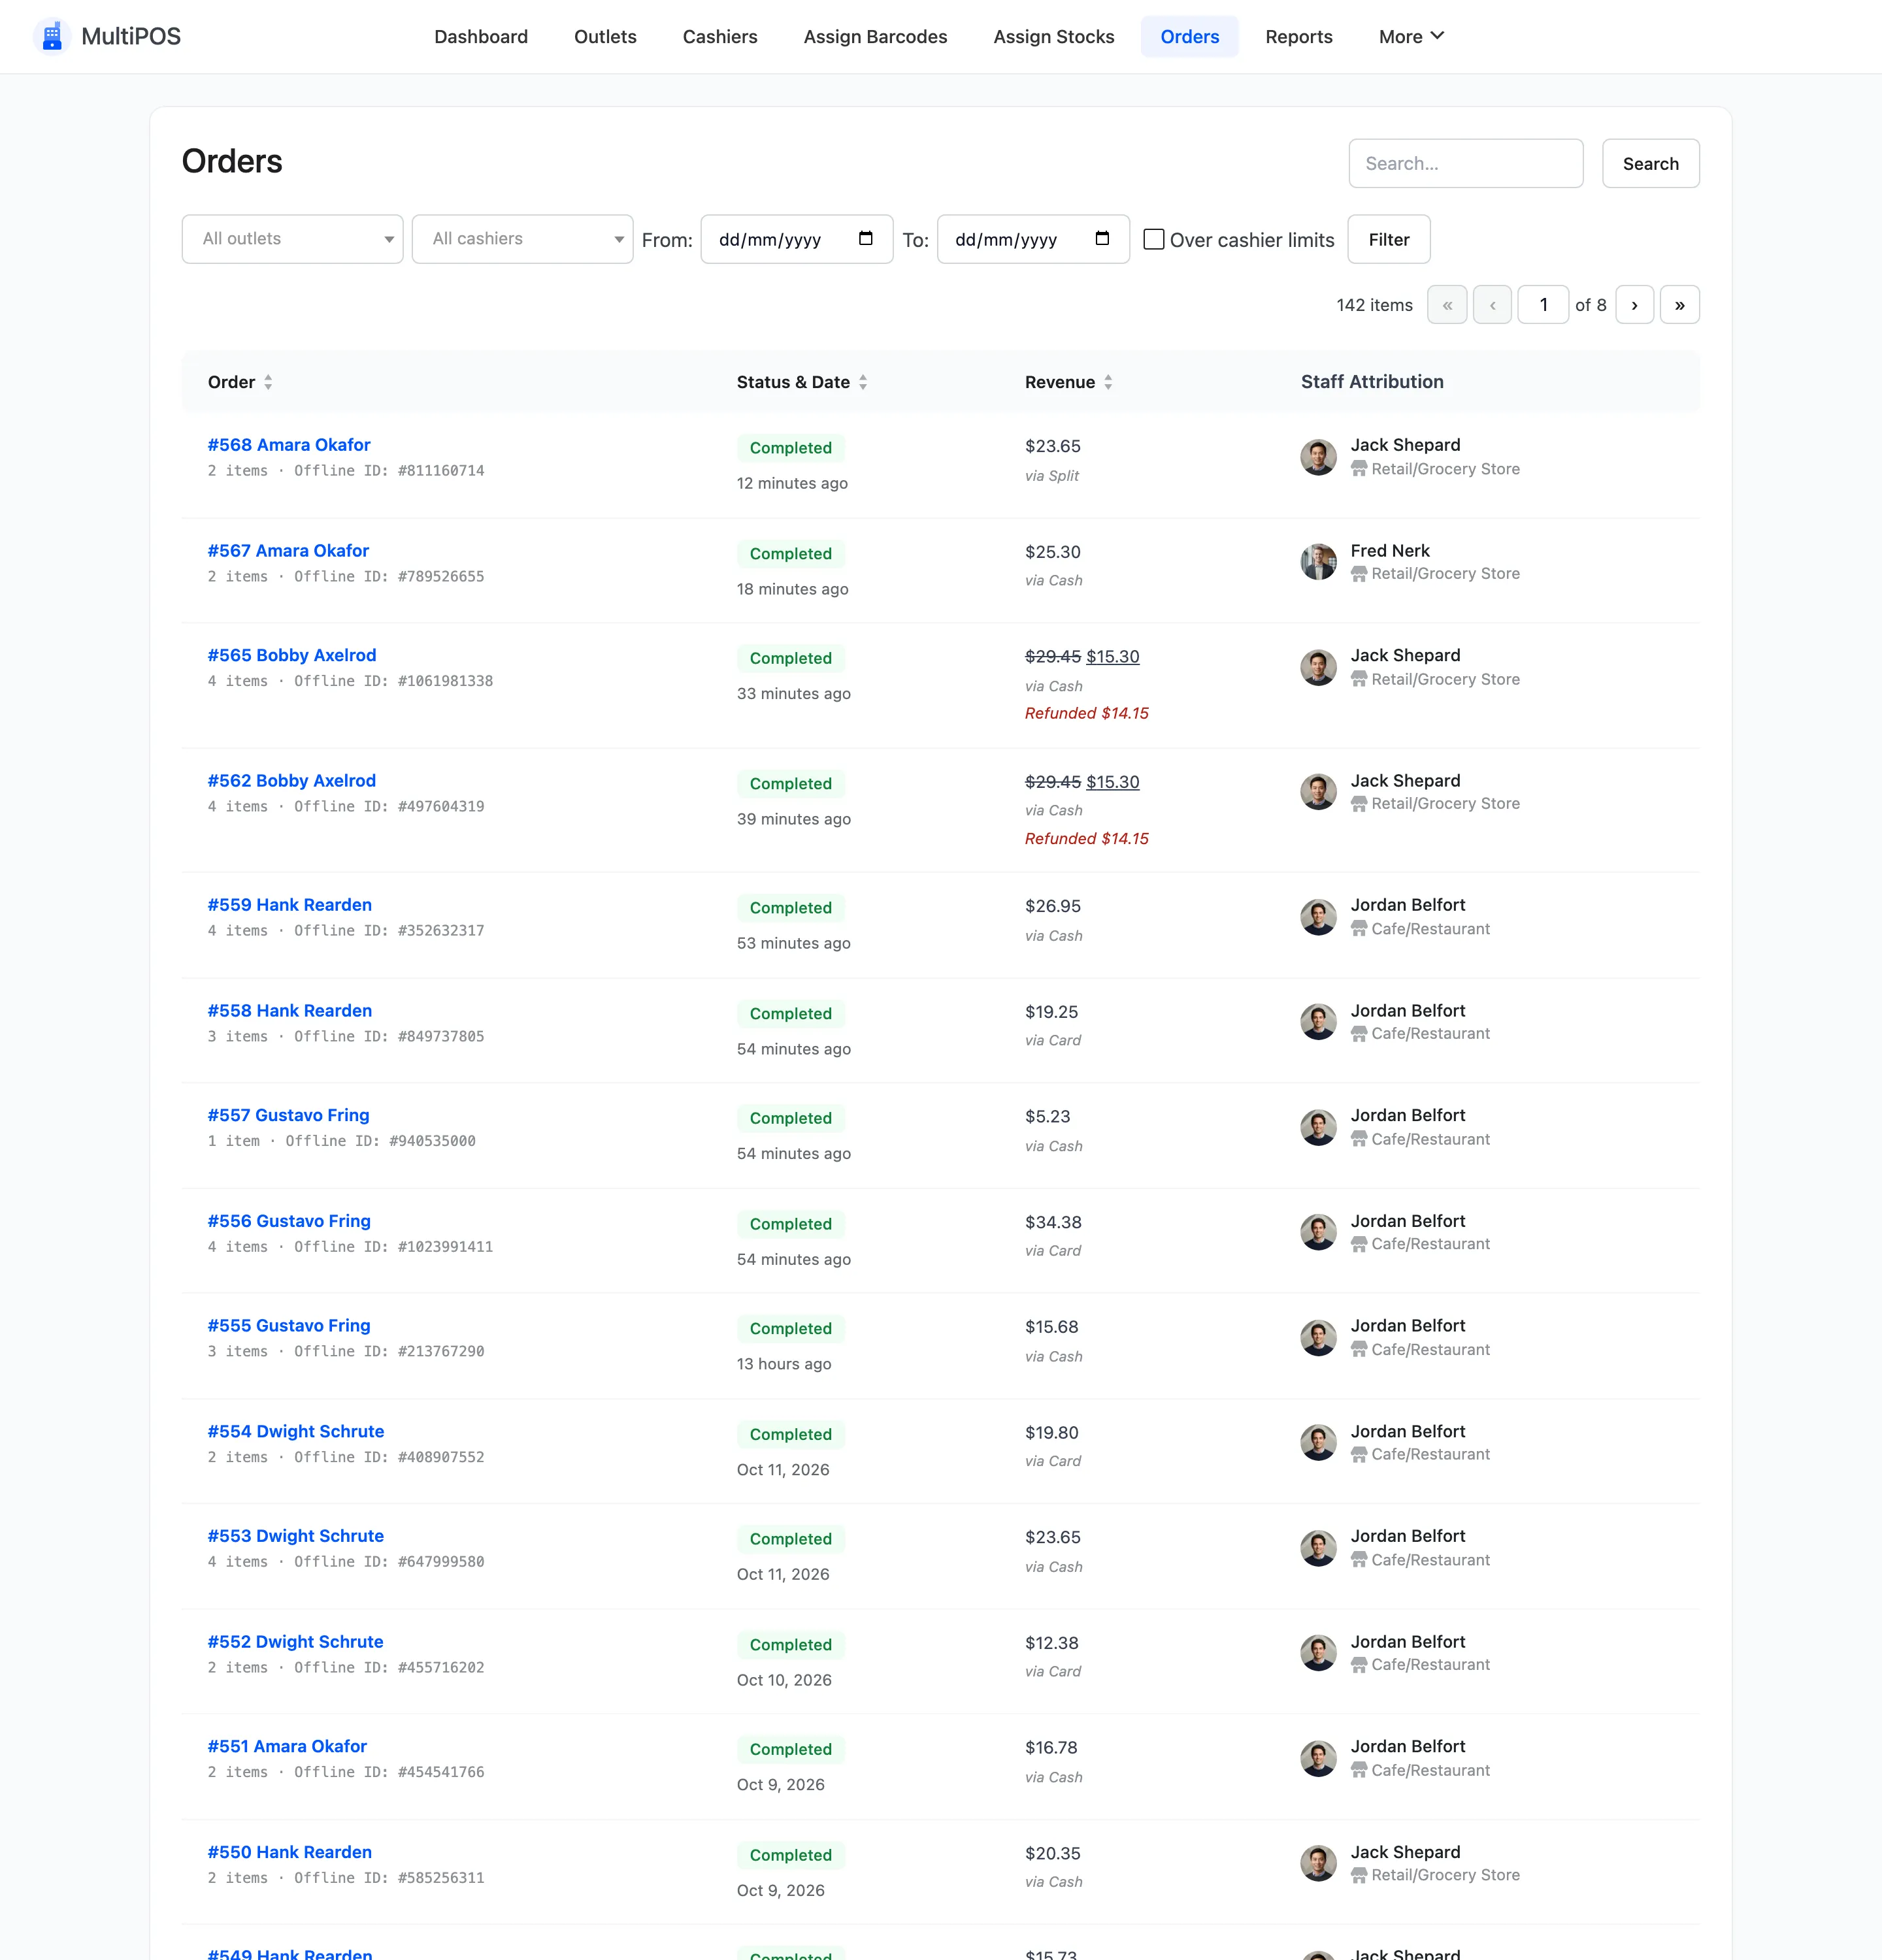Go to the Dashboard tab
1882x1960 pixels.
(481, 37)
